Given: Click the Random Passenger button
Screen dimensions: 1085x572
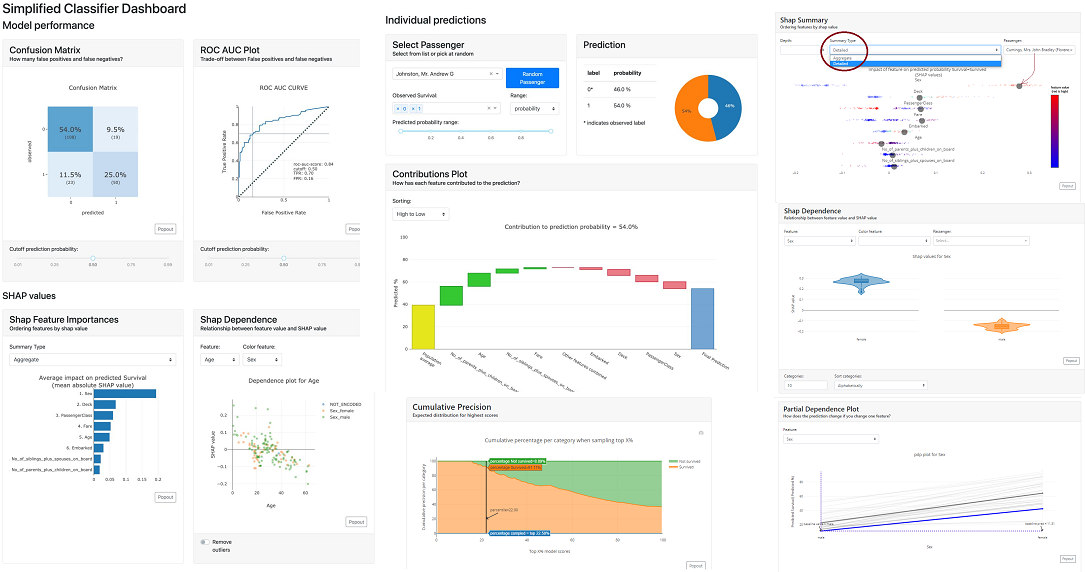Looking at the screenshot, I should (532, 78).
